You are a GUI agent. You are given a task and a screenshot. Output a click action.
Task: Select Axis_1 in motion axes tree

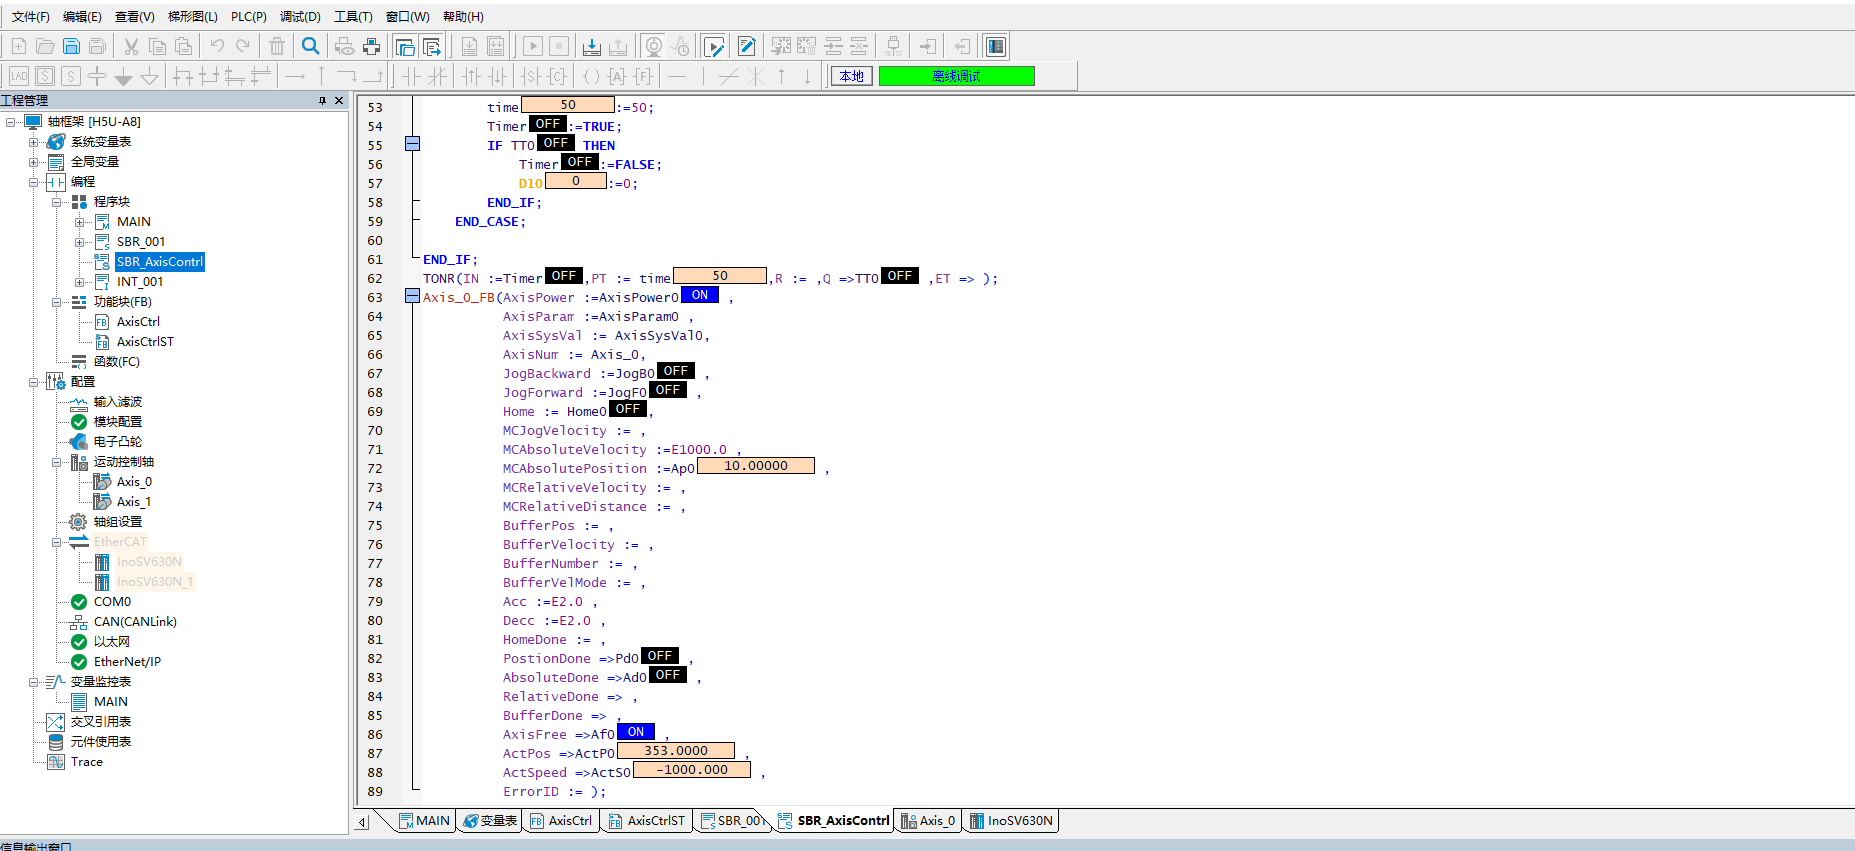pyautogui.click(x=134, y=502)
